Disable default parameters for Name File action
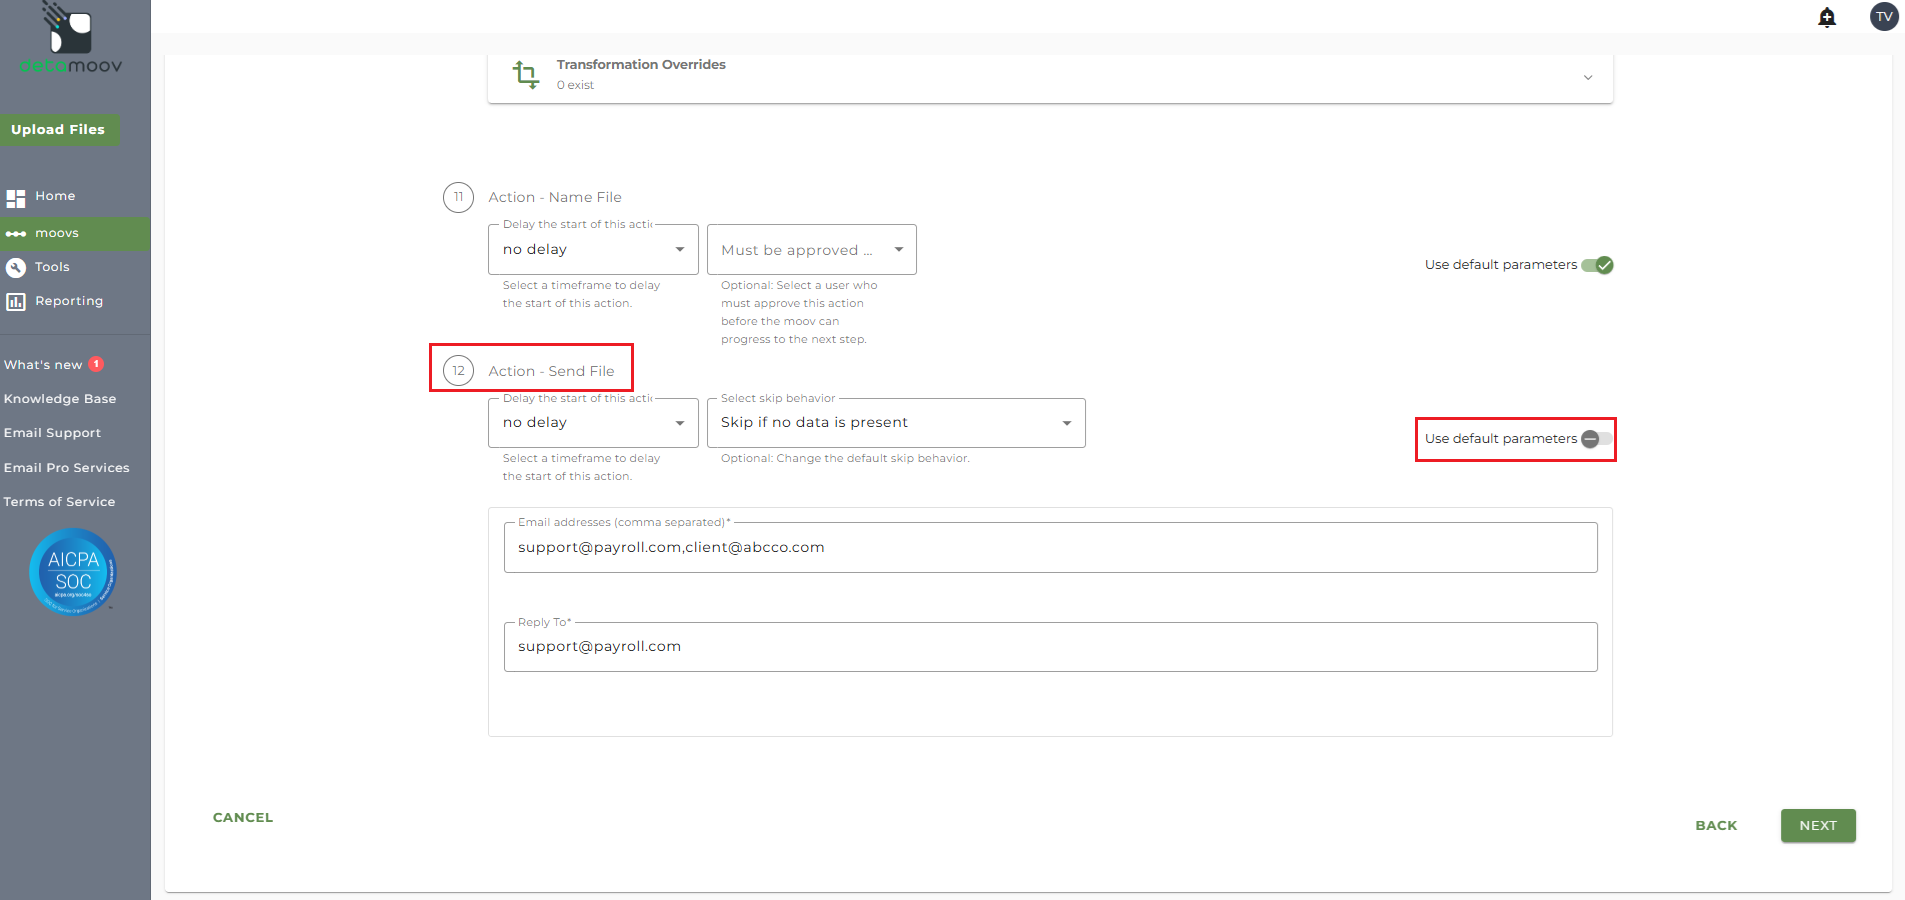The image size is (1905, 900). click(x=1597, y=265)
